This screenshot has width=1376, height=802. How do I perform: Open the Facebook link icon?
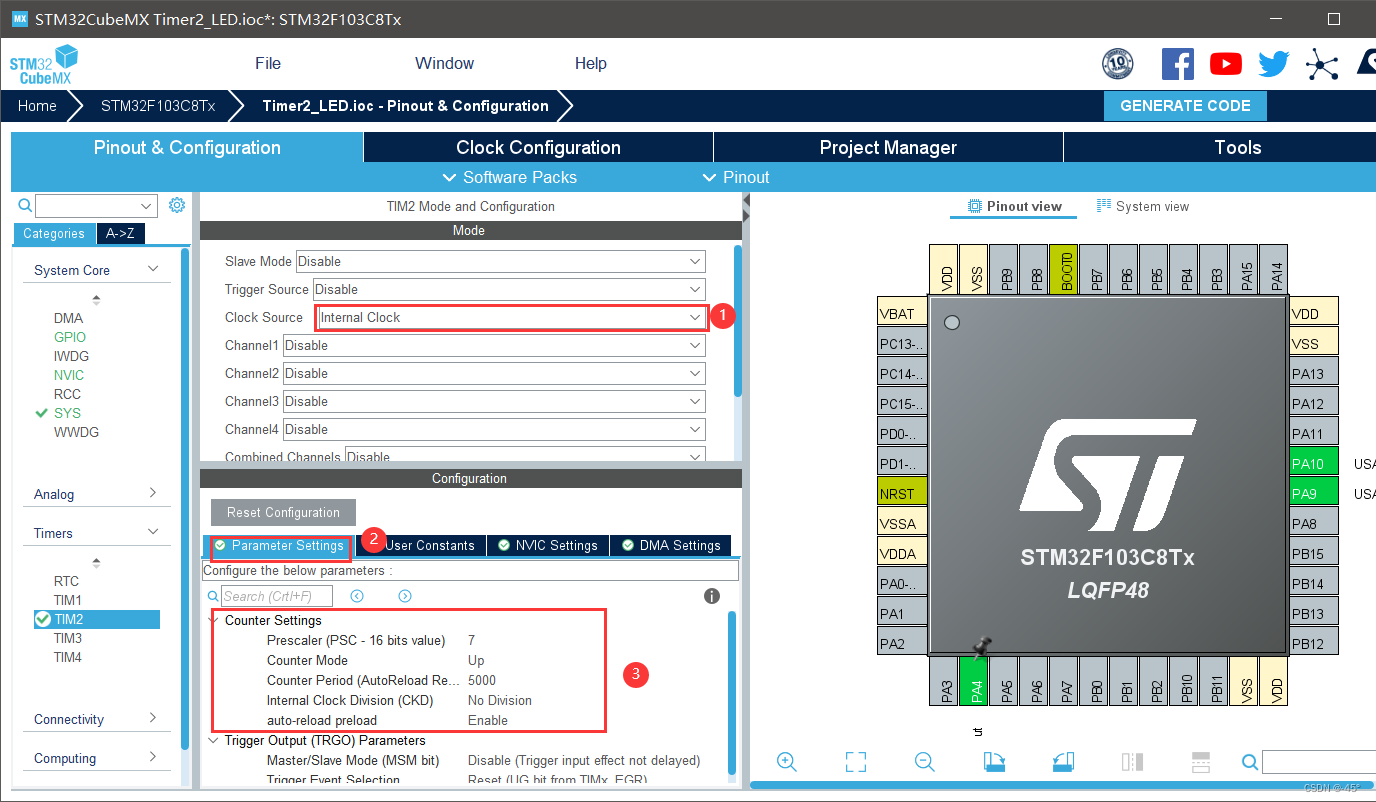(x=1178, y=64)
